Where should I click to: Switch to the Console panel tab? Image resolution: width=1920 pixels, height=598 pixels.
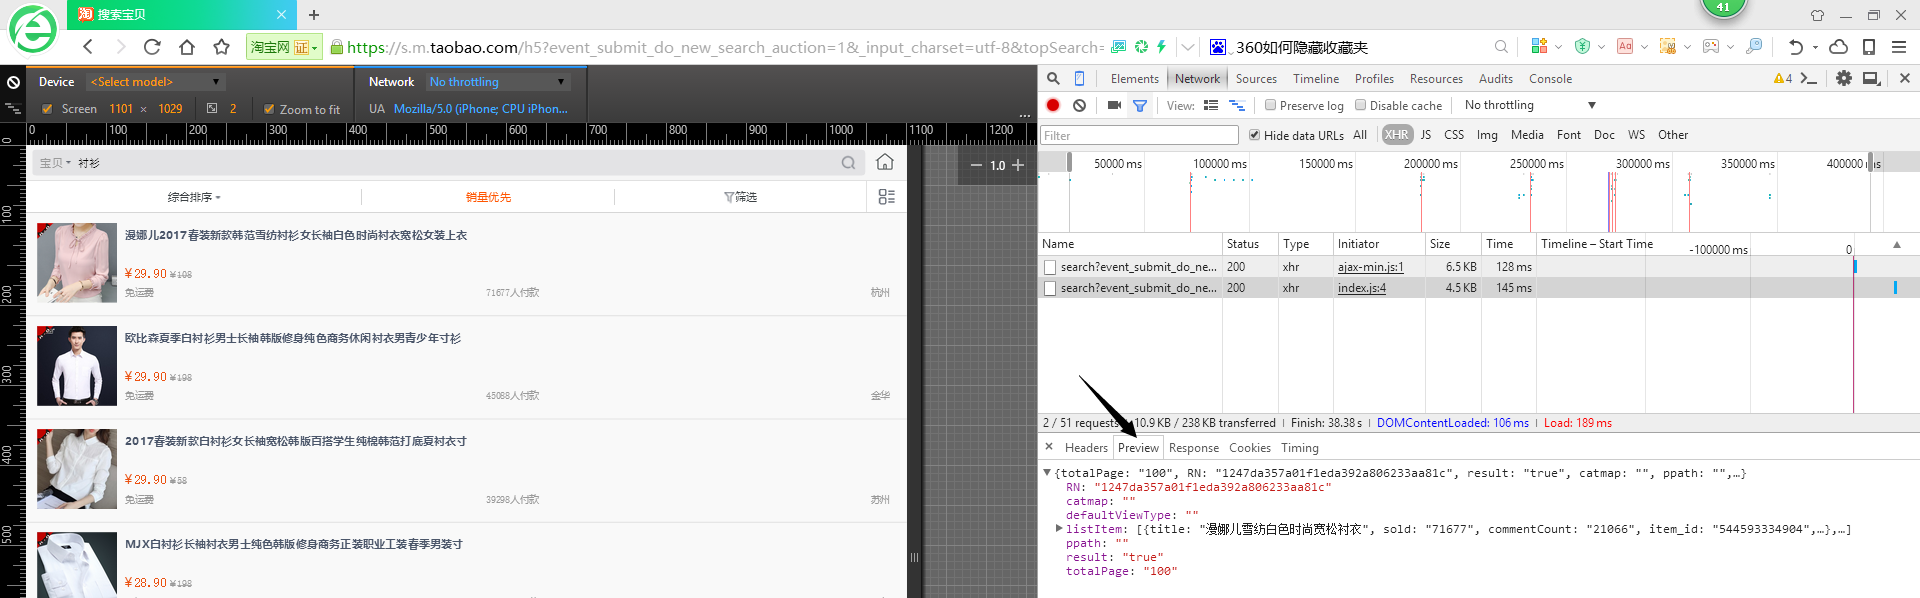(1550, 79)
